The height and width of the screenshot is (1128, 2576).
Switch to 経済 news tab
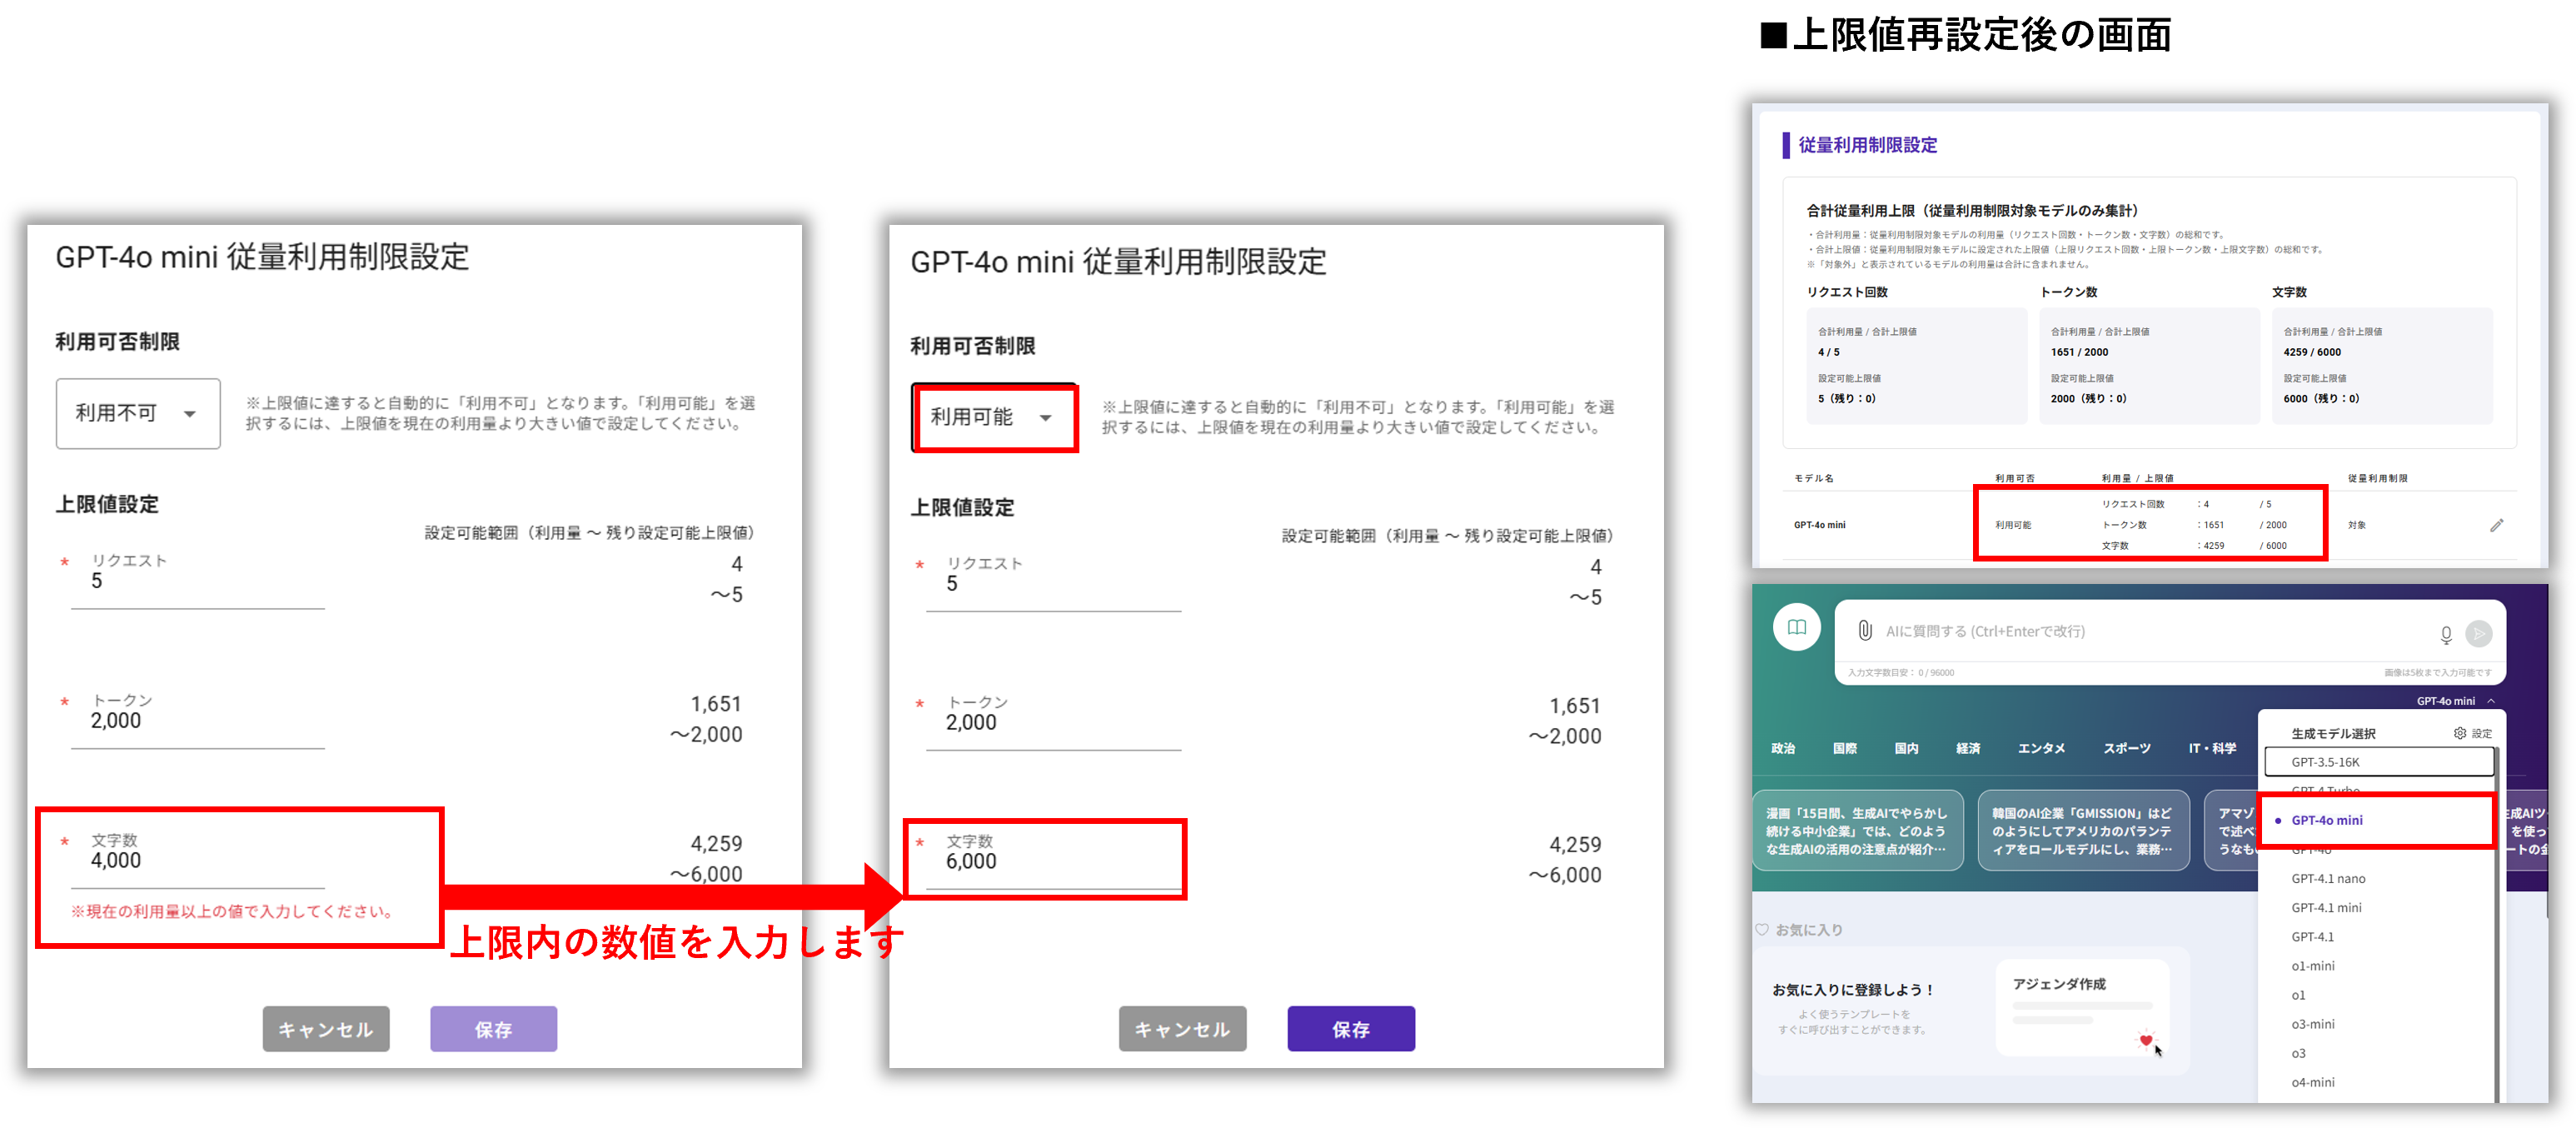click(x=1968, y=748)
